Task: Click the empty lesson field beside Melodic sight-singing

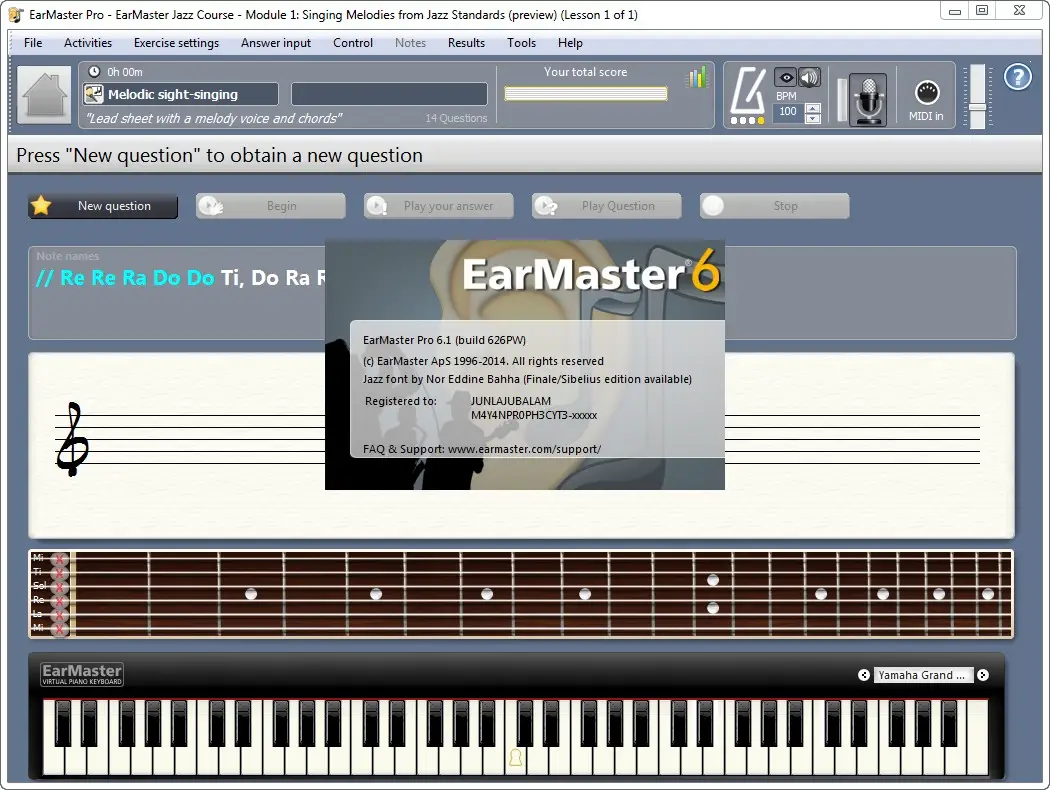Action: point(389,94)
